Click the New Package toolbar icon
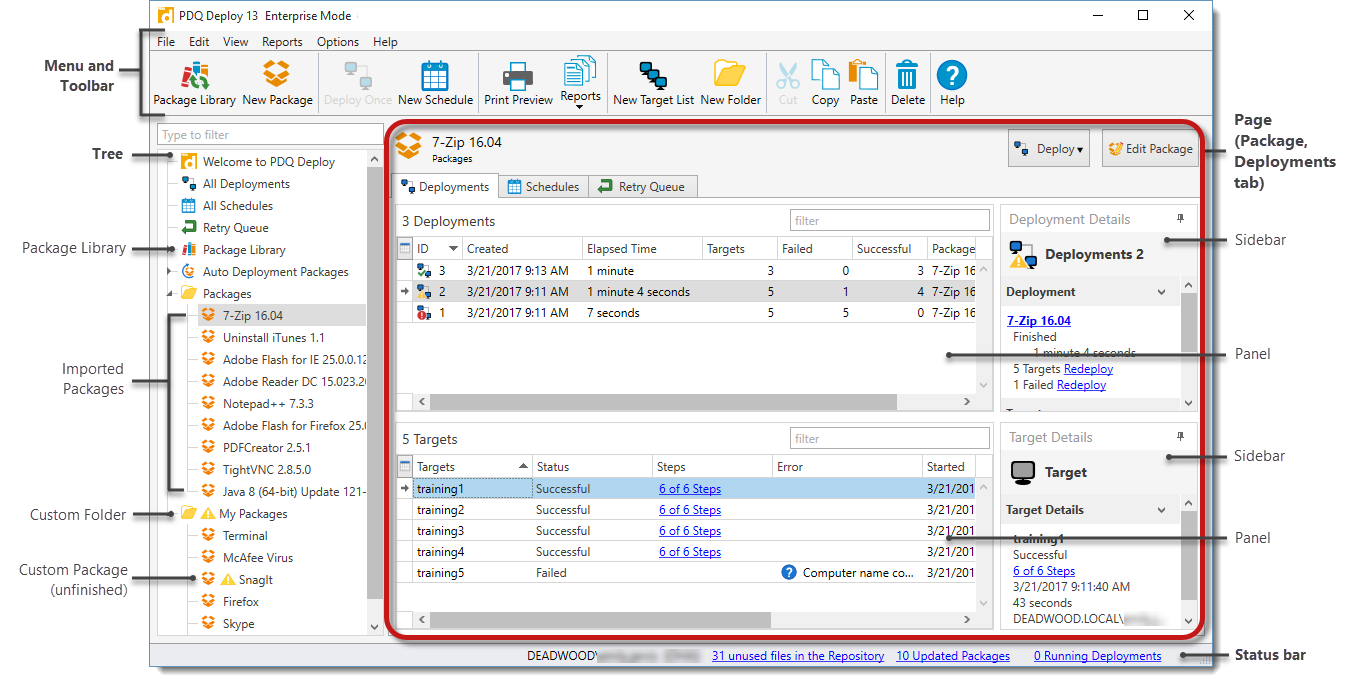Image resolution: width=1368 pixels, height=683 pixels. click(x=277, y=76)
